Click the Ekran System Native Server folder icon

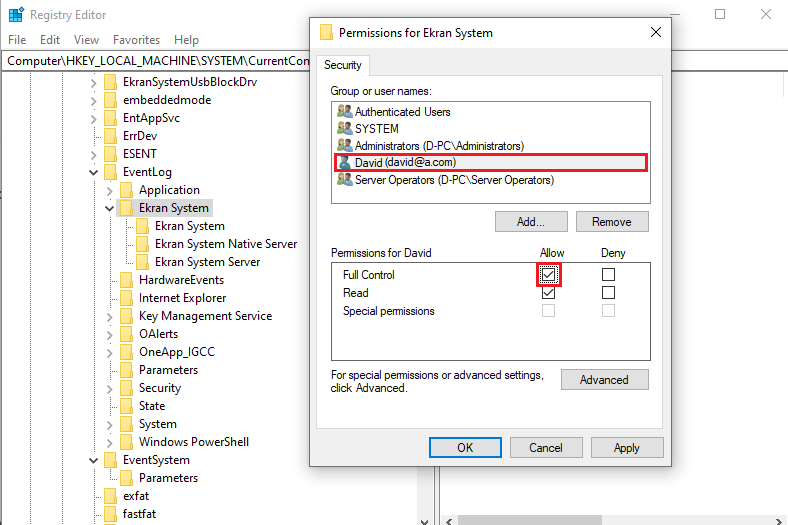(x=142, y=244)
